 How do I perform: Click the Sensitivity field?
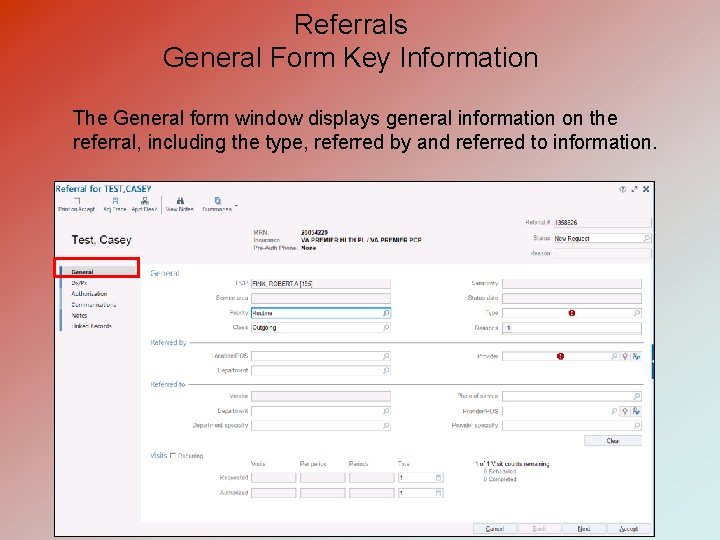(x=572, y=284)
